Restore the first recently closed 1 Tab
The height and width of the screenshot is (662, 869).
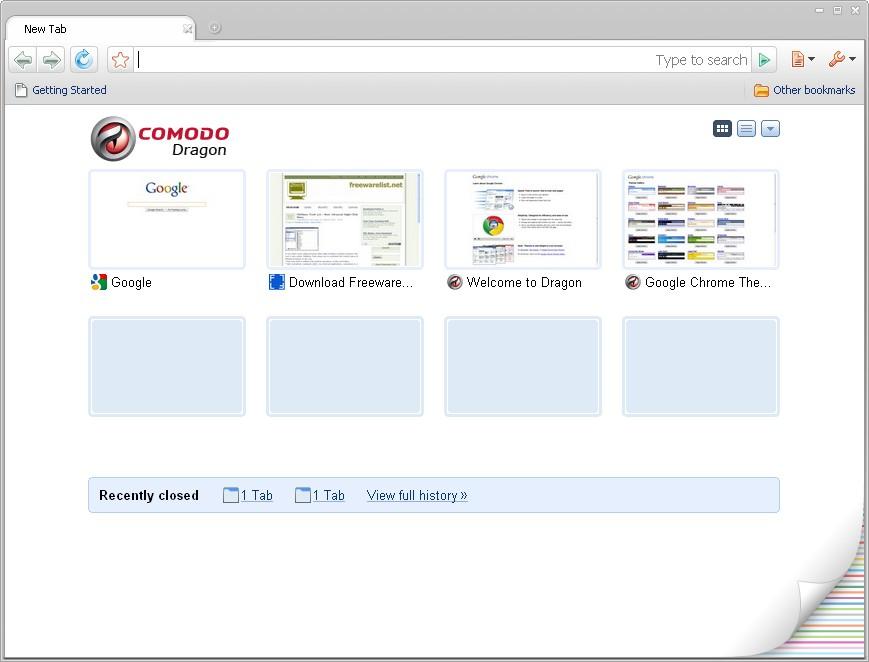coord(248,495)
